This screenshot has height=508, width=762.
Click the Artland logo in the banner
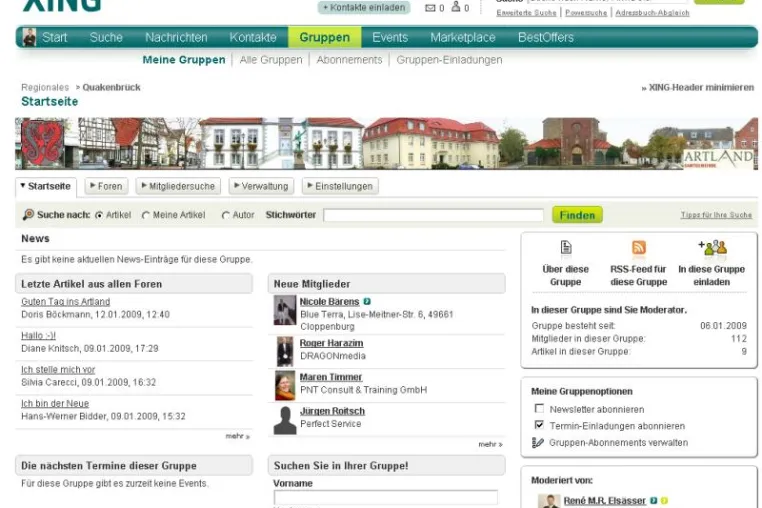pyautogui.click(x=718, y=159)
